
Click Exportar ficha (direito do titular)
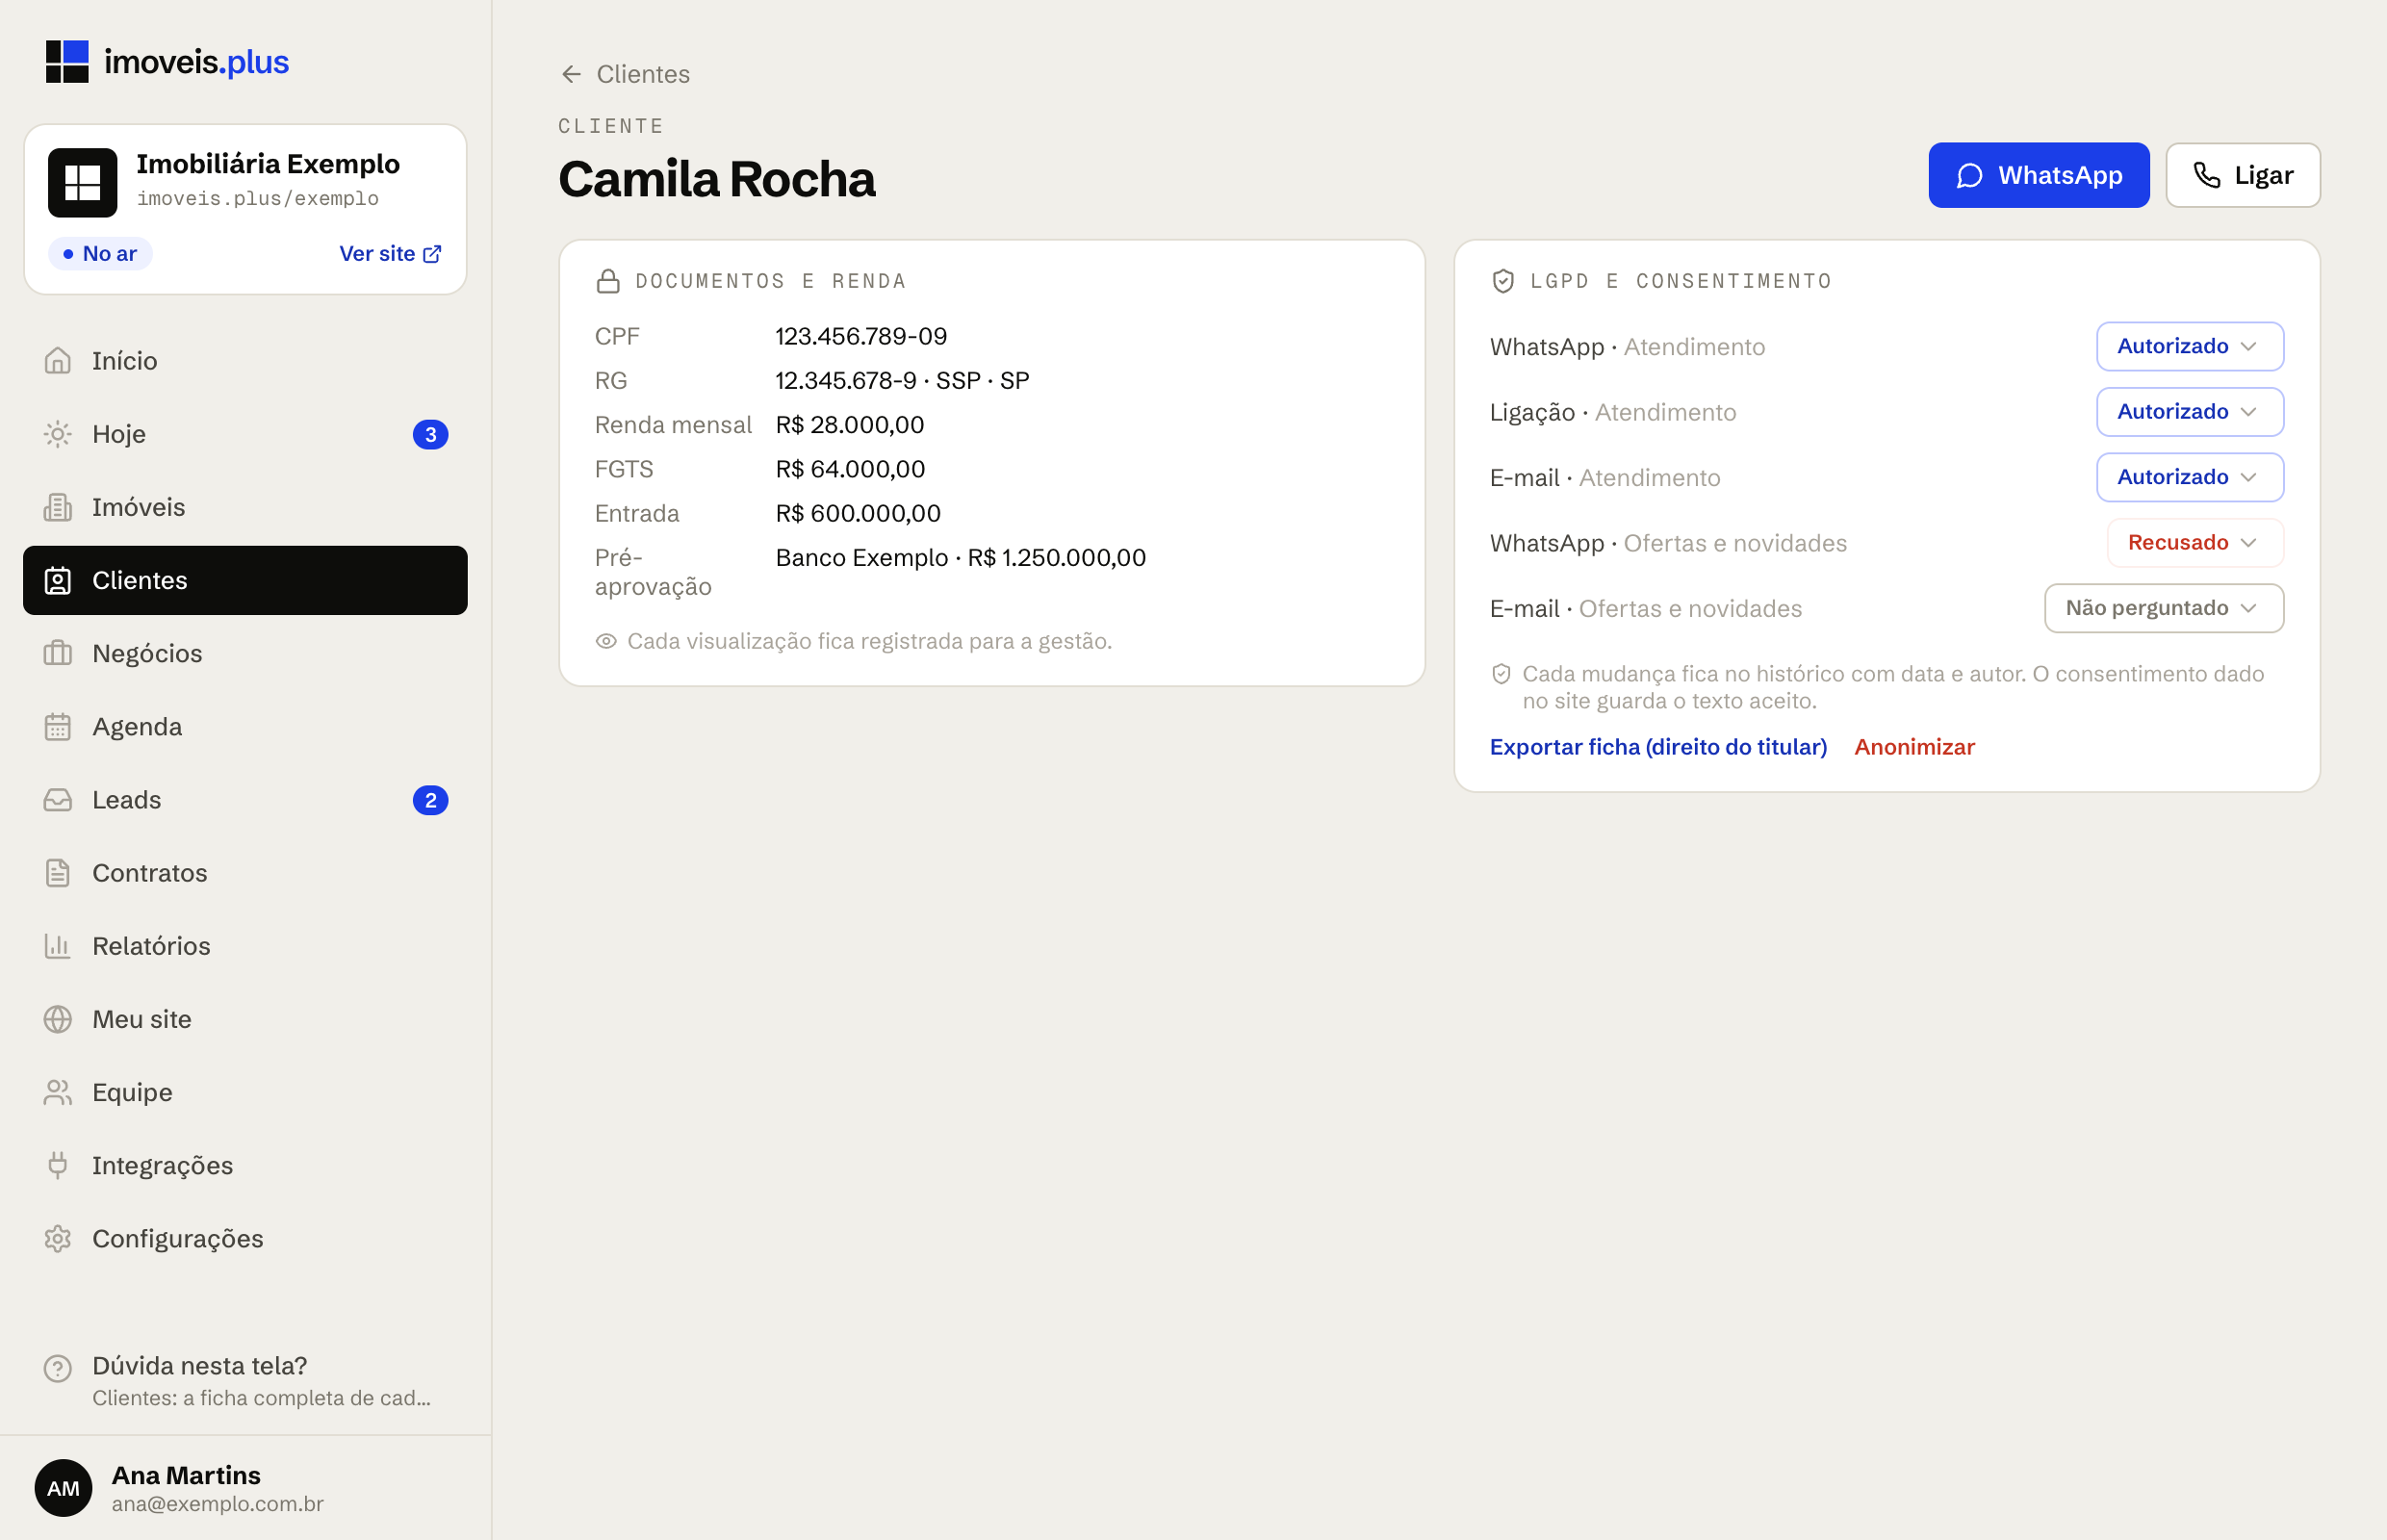pos(1658,747)
